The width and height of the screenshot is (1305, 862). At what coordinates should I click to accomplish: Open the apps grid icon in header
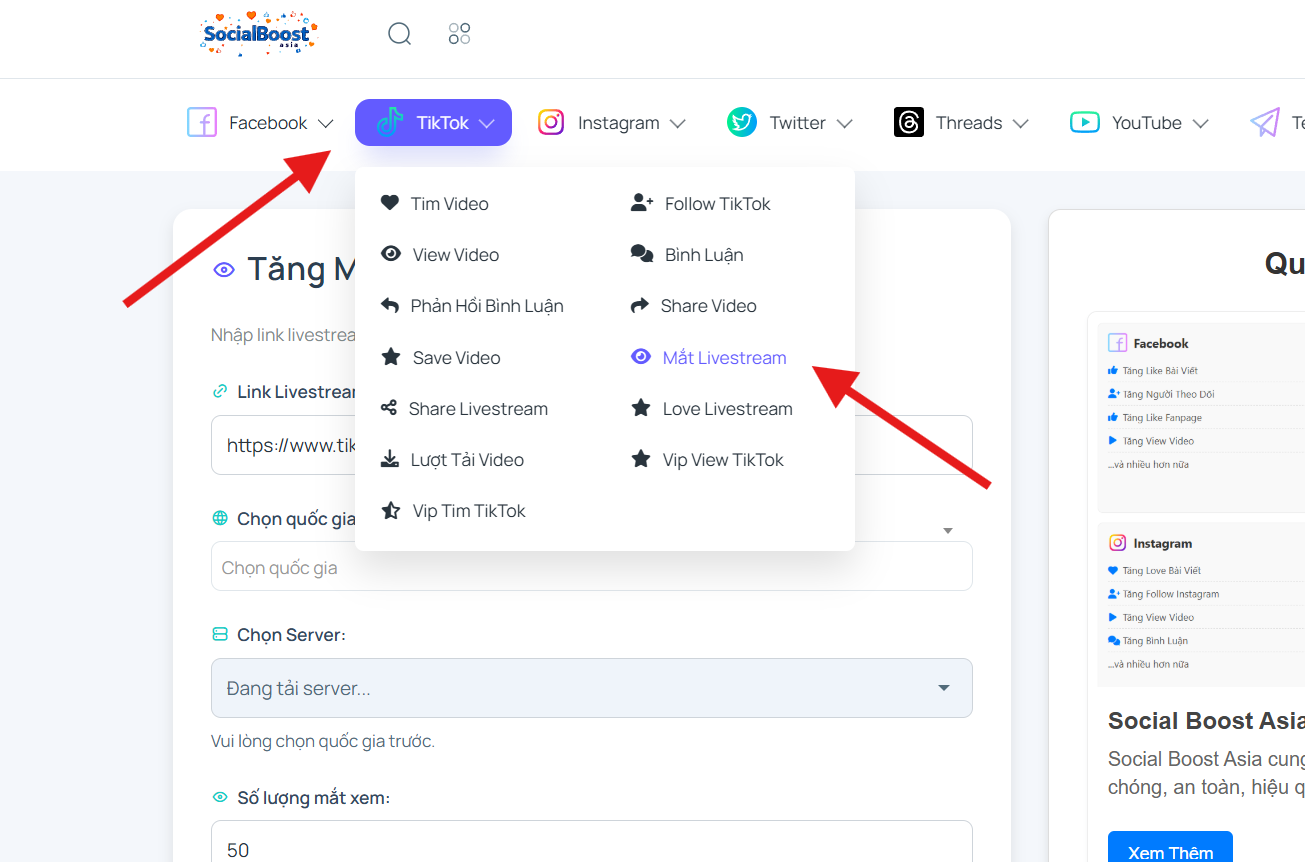(x=459, y=34)
